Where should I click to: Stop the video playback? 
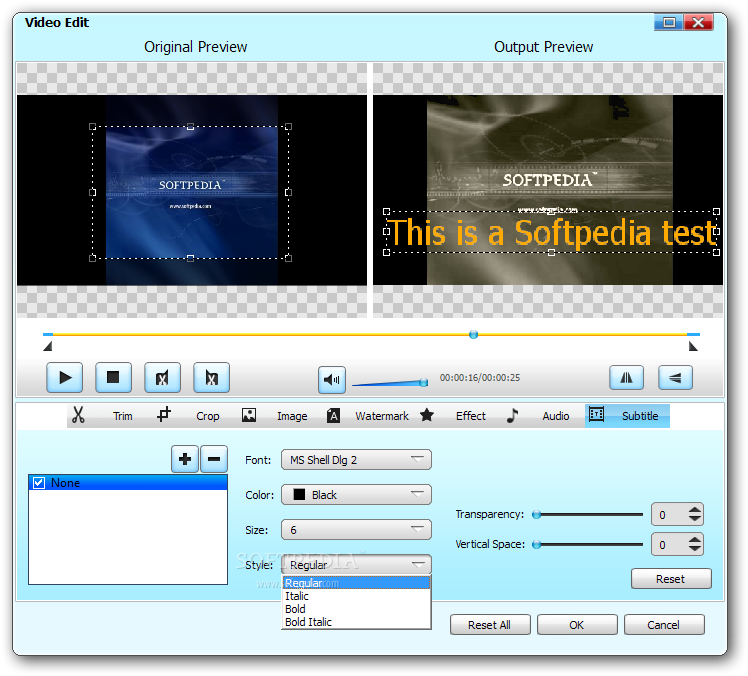point(114,378)
